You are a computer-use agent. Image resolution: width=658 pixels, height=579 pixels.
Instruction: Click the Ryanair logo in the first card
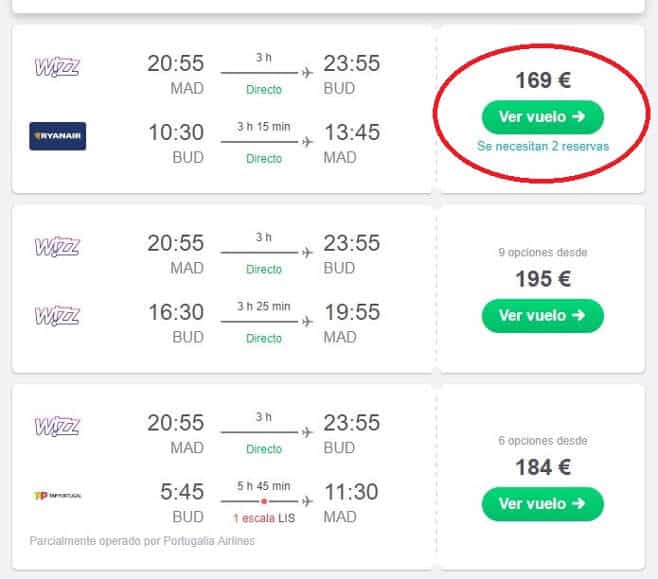click(x=58, y=136)
